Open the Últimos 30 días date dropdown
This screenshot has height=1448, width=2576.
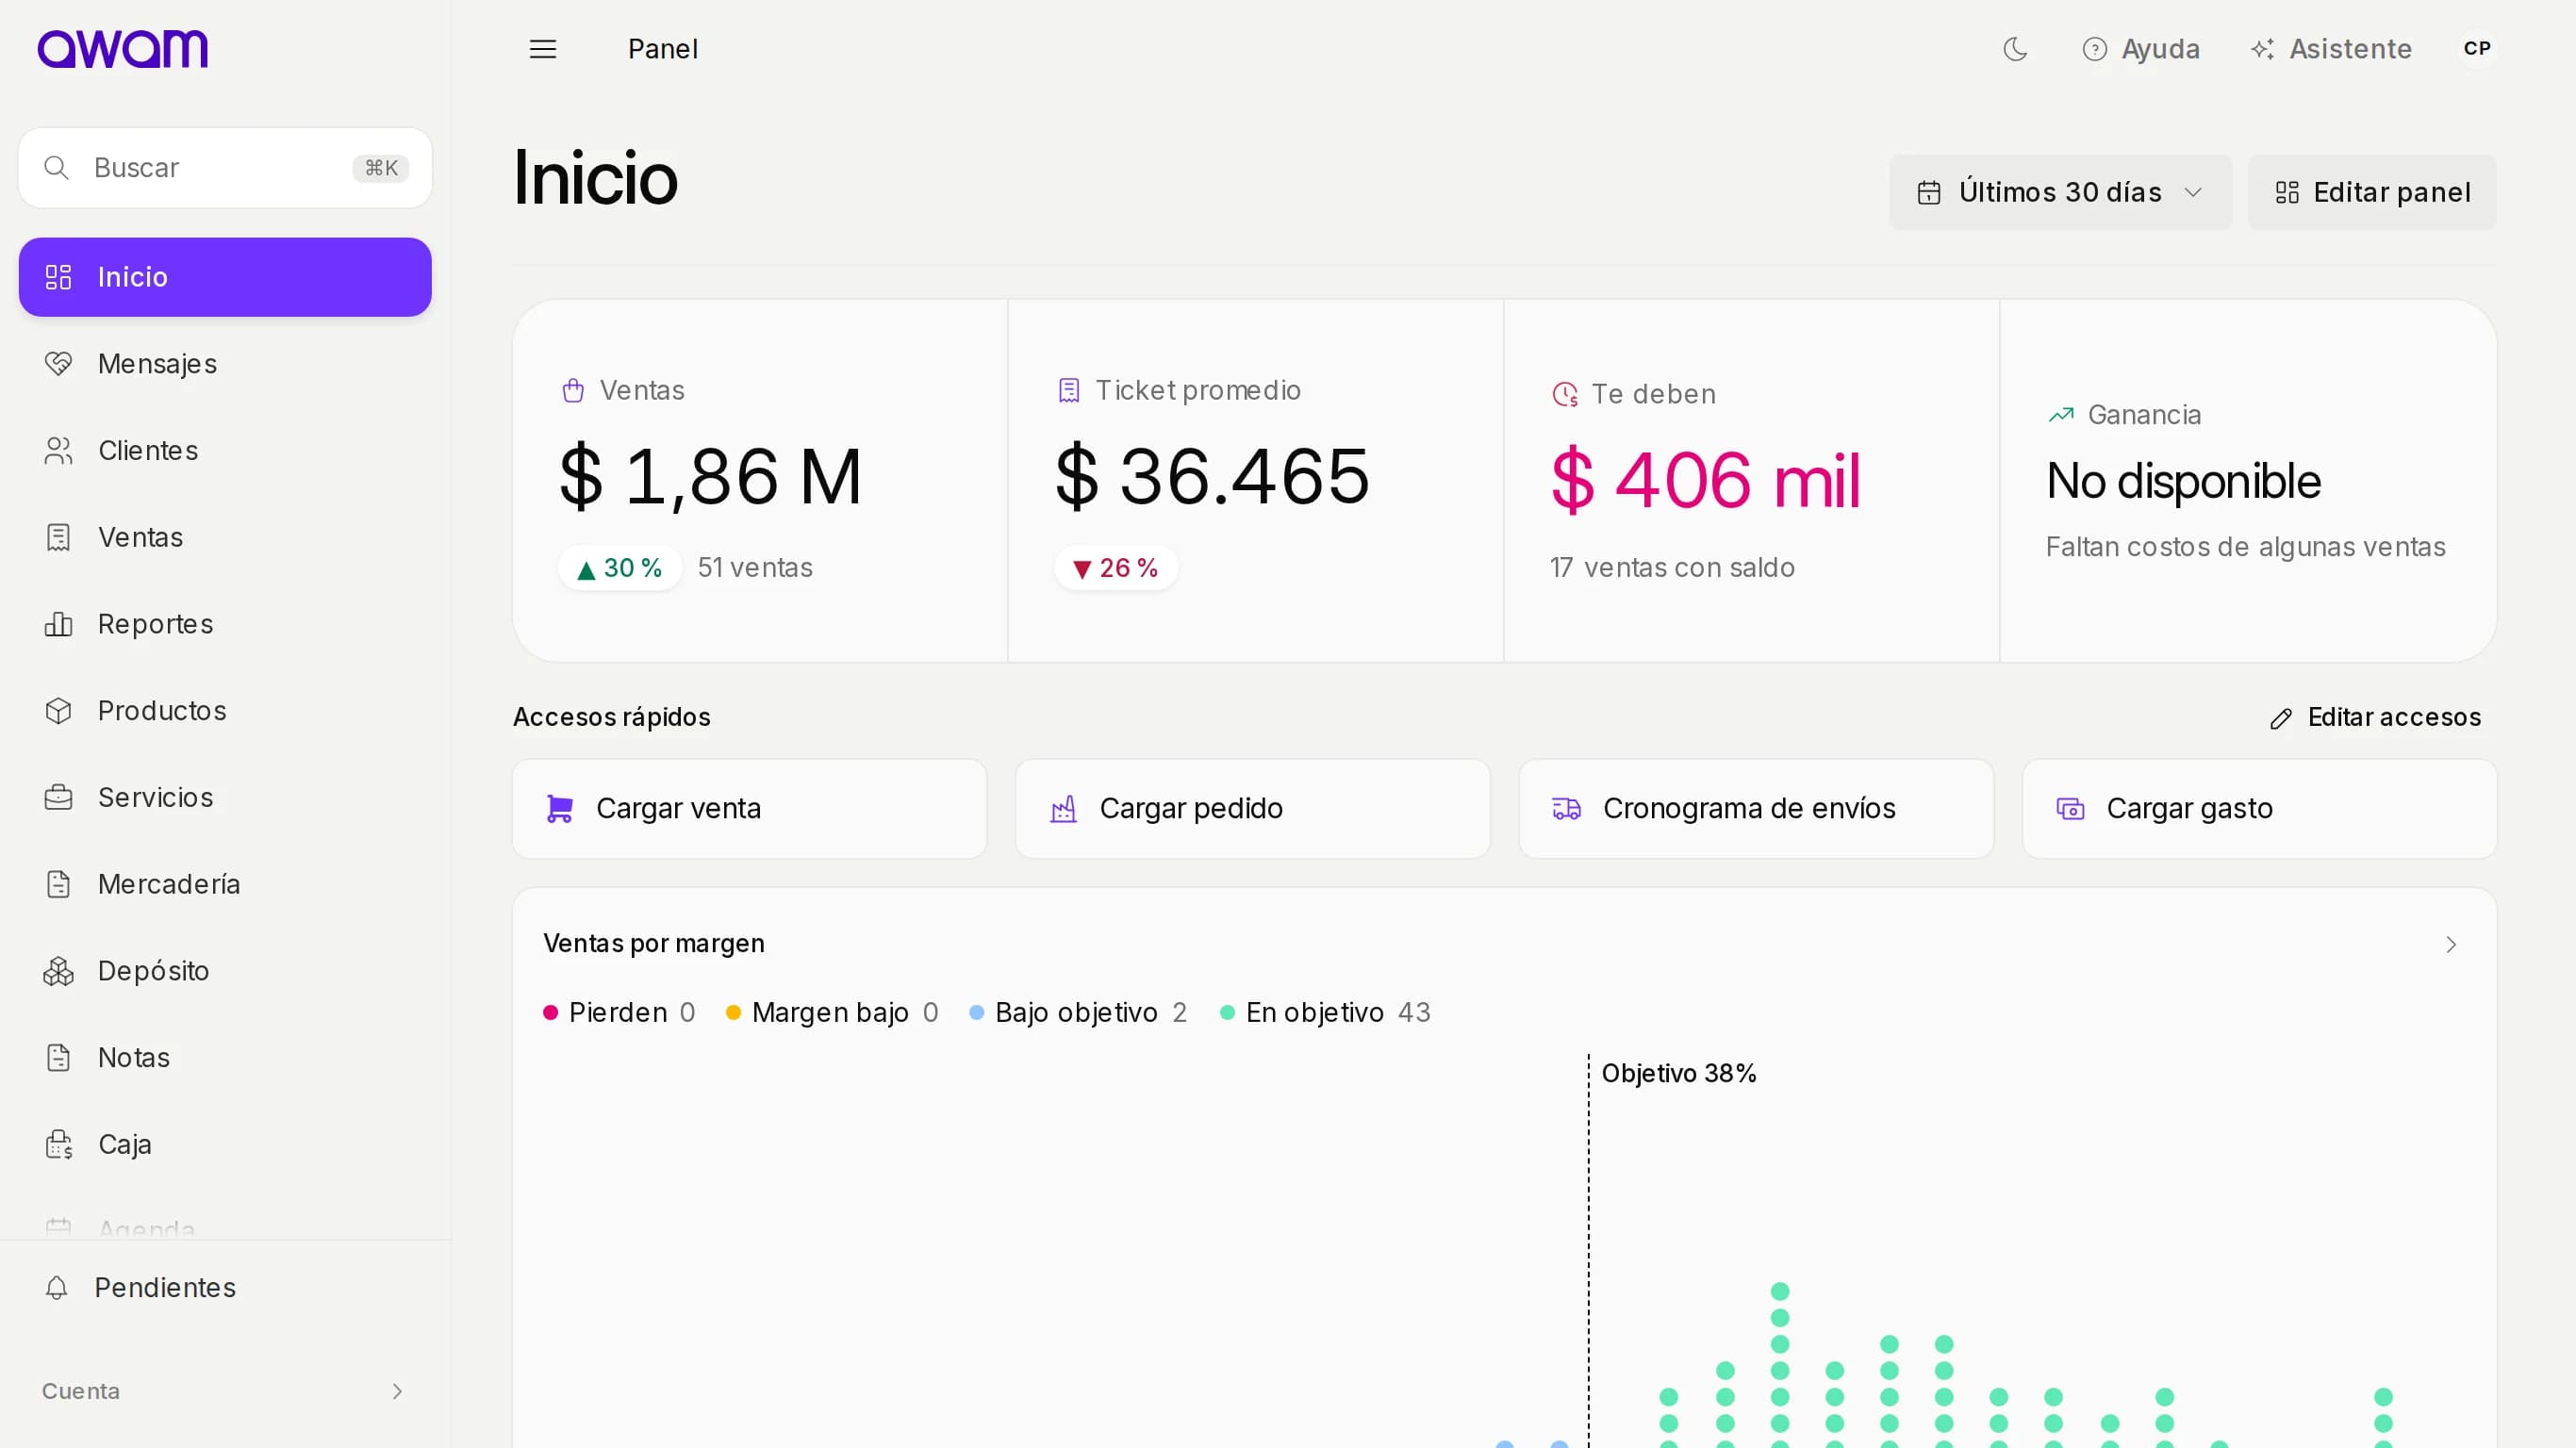click(x=2060, y=192)
